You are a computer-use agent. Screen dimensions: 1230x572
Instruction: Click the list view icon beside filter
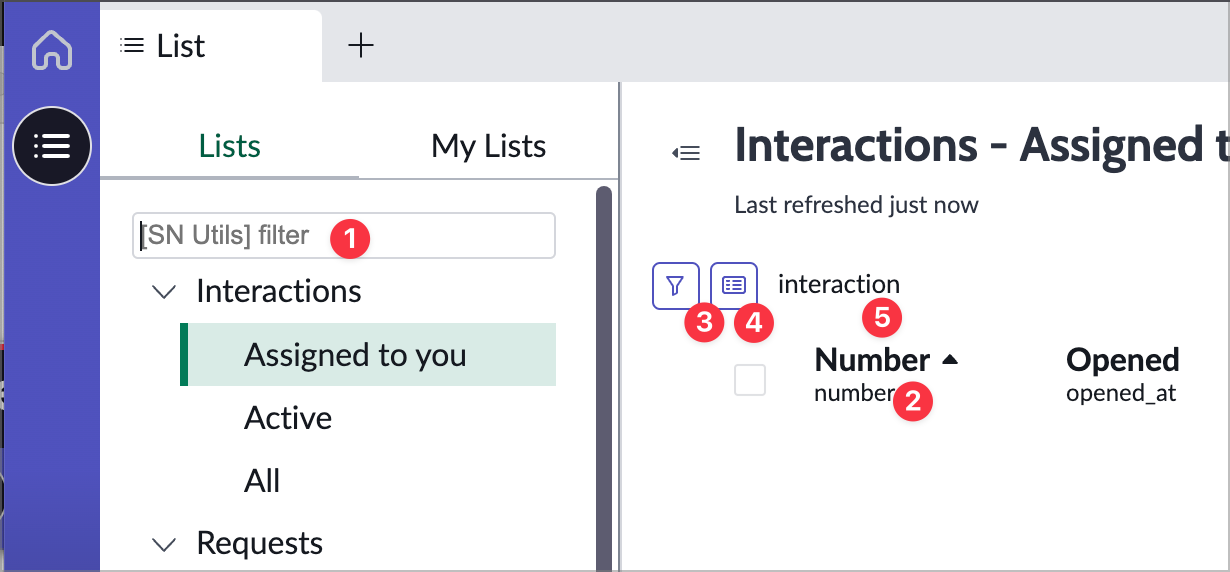734,286
